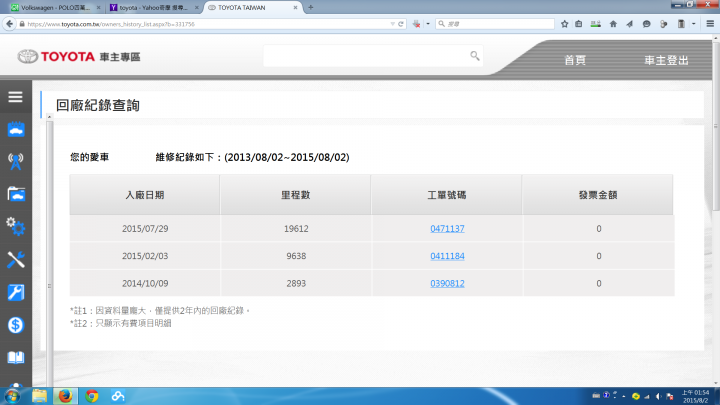Switch to toyota Yahoo search tab
720x405 pixels.
pyautogui.click(x=153, y=7)
